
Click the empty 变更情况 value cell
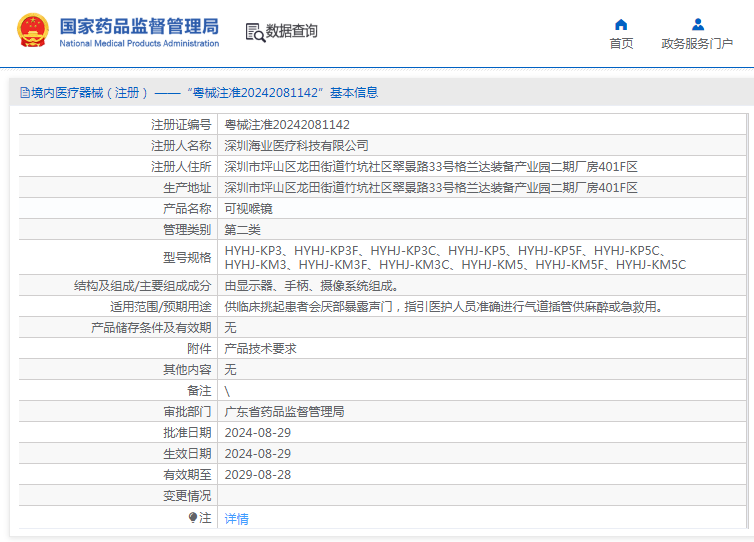(482, 495)
